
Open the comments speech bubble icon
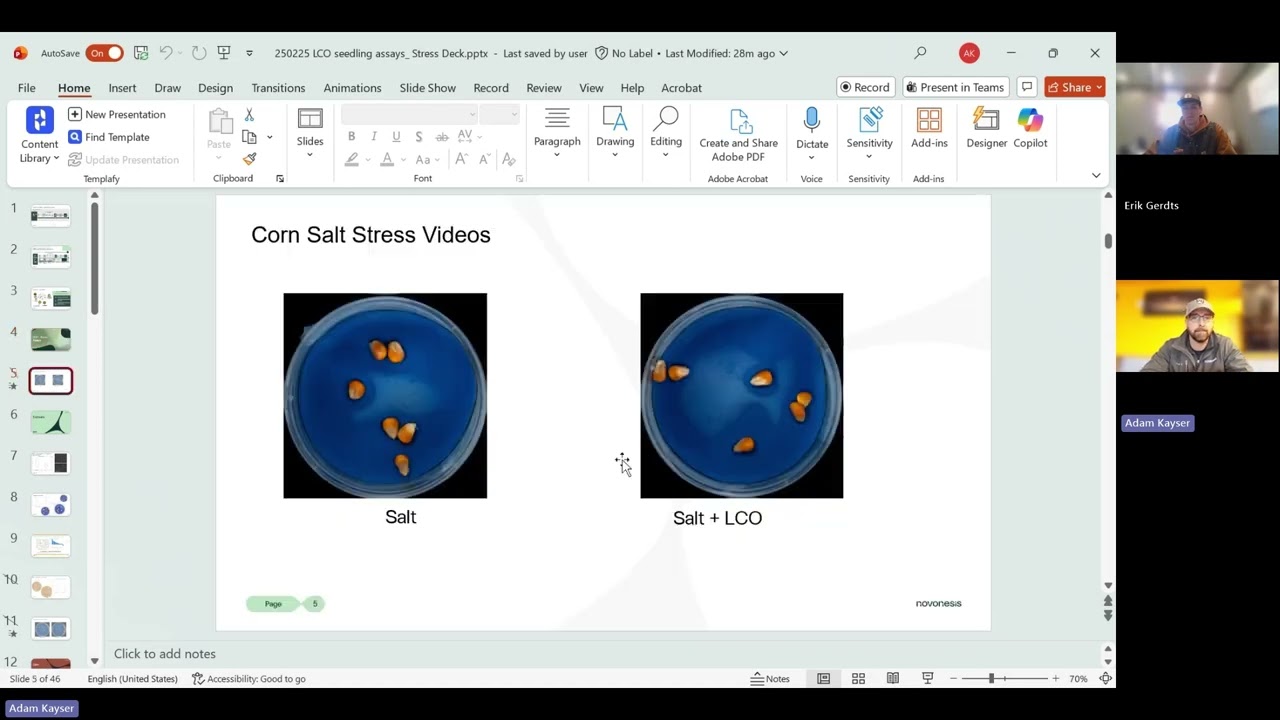point(1027,87)
